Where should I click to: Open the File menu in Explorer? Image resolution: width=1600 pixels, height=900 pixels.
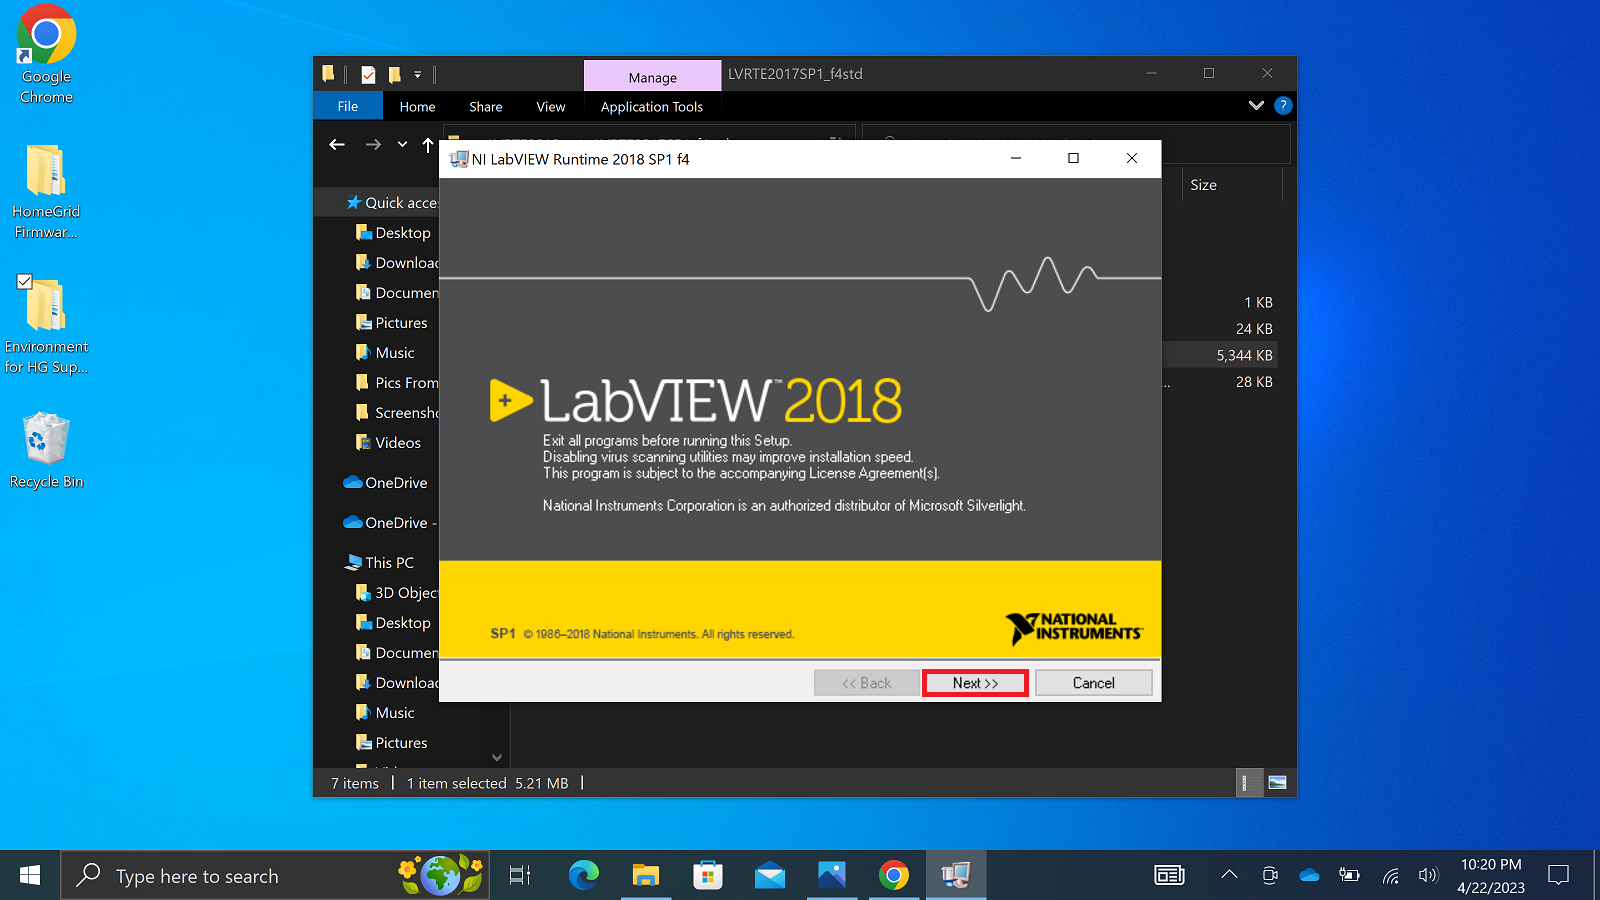(348, 106)
